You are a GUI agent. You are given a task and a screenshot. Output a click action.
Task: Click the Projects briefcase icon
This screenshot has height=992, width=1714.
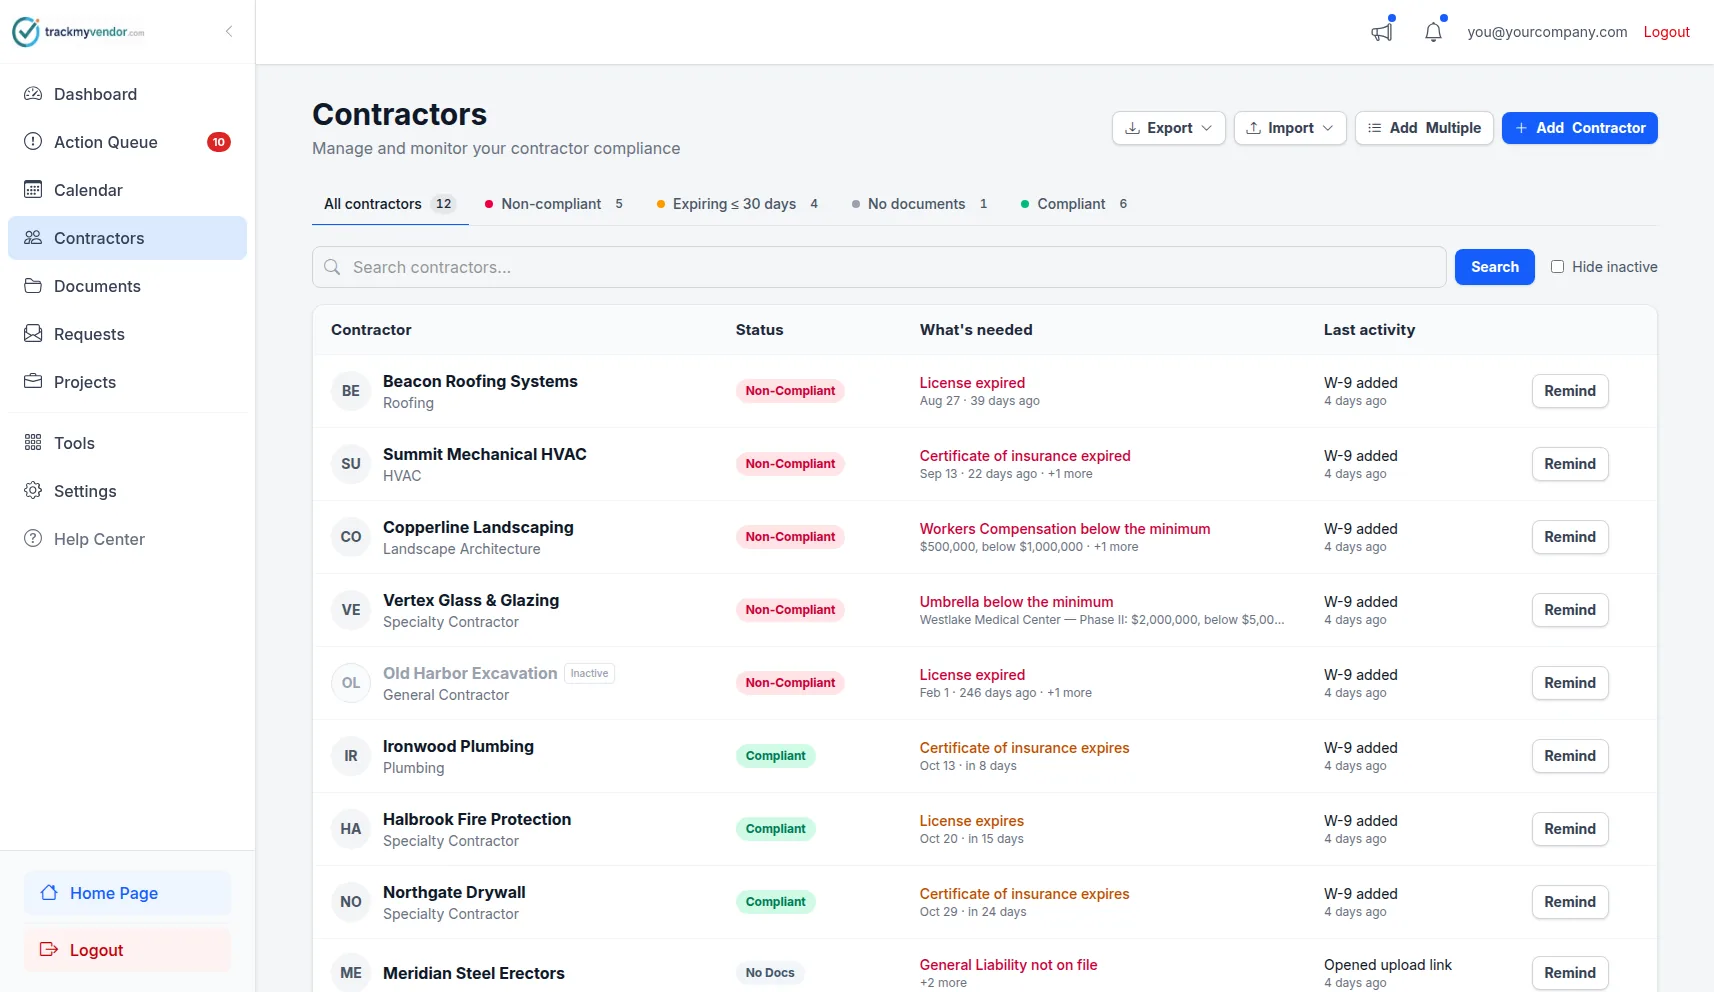[33, 382]
